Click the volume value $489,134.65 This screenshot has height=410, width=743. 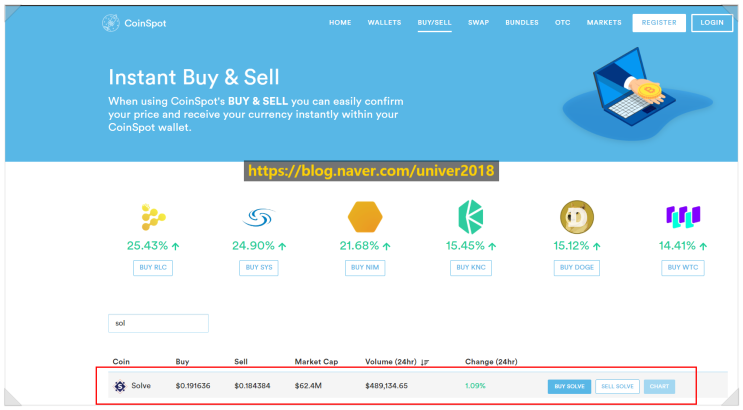point(386,386)
